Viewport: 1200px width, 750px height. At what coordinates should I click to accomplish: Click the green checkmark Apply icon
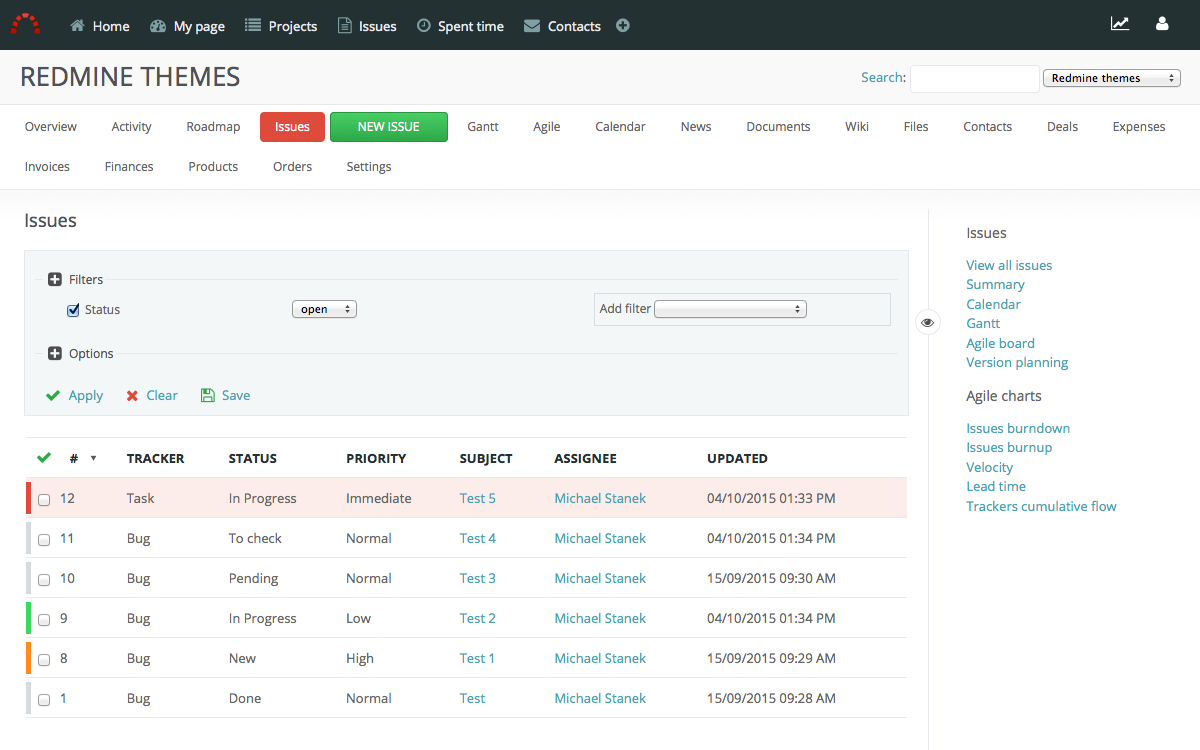tap(53, 396)
